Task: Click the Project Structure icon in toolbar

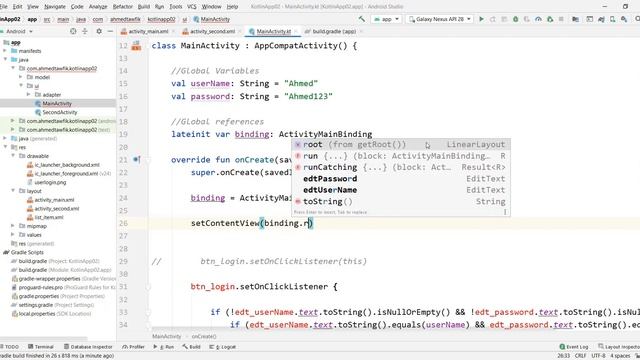Action: point(576,19)
